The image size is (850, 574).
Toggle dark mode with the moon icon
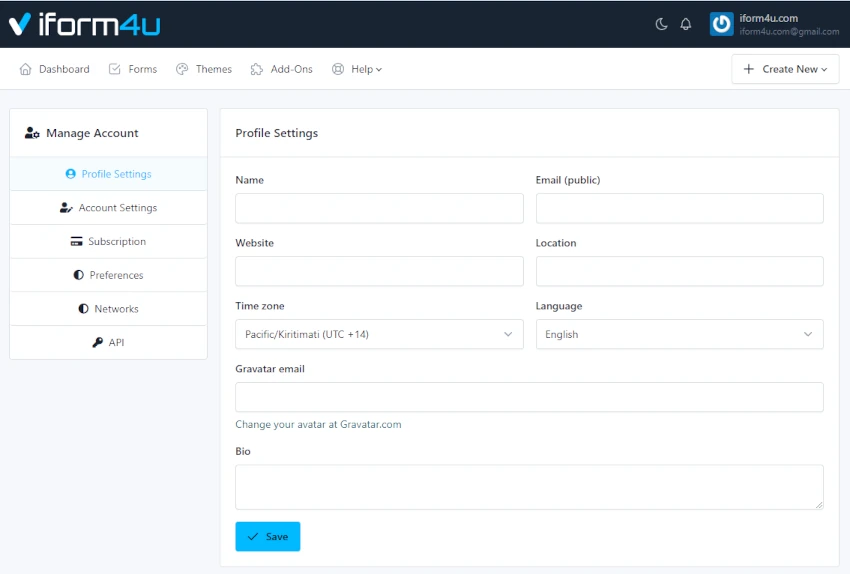(x=661, y=24)
